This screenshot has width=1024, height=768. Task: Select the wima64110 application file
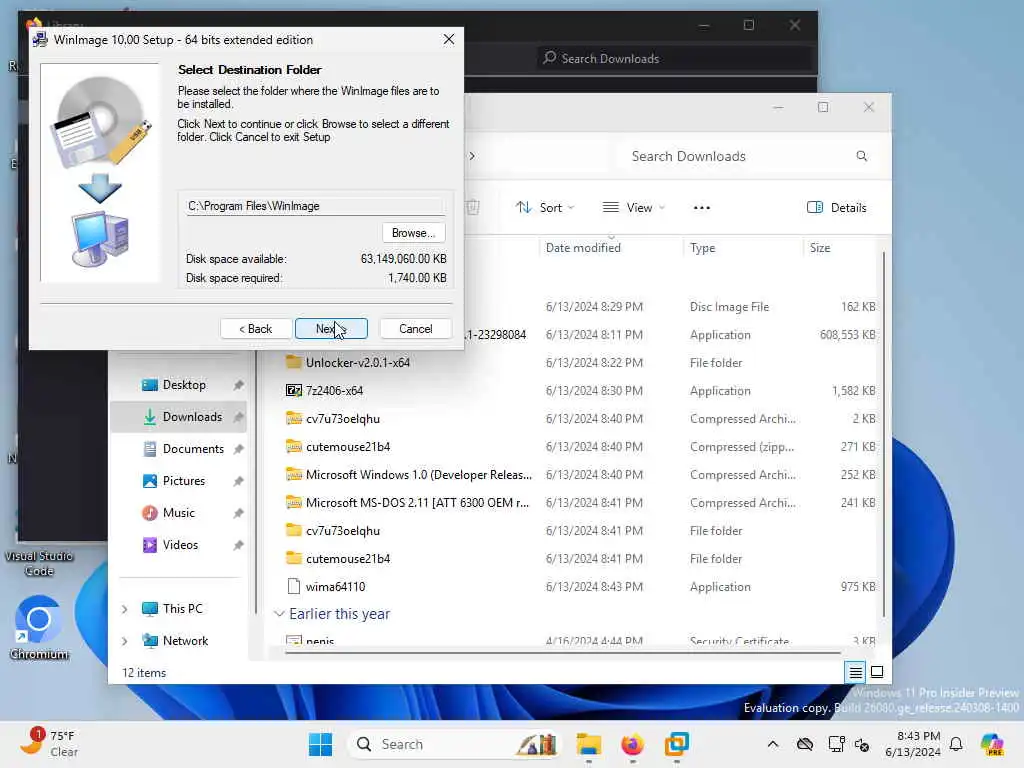336,587
